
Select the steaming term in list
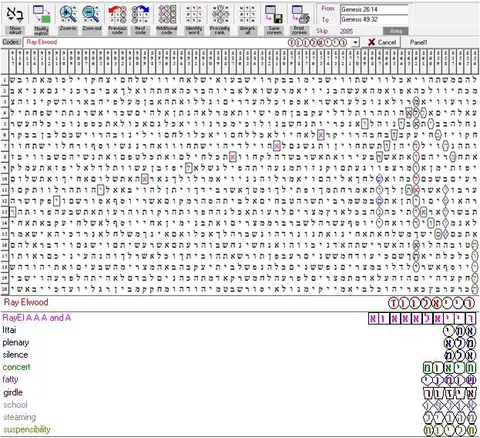click(x=20, y=417)
